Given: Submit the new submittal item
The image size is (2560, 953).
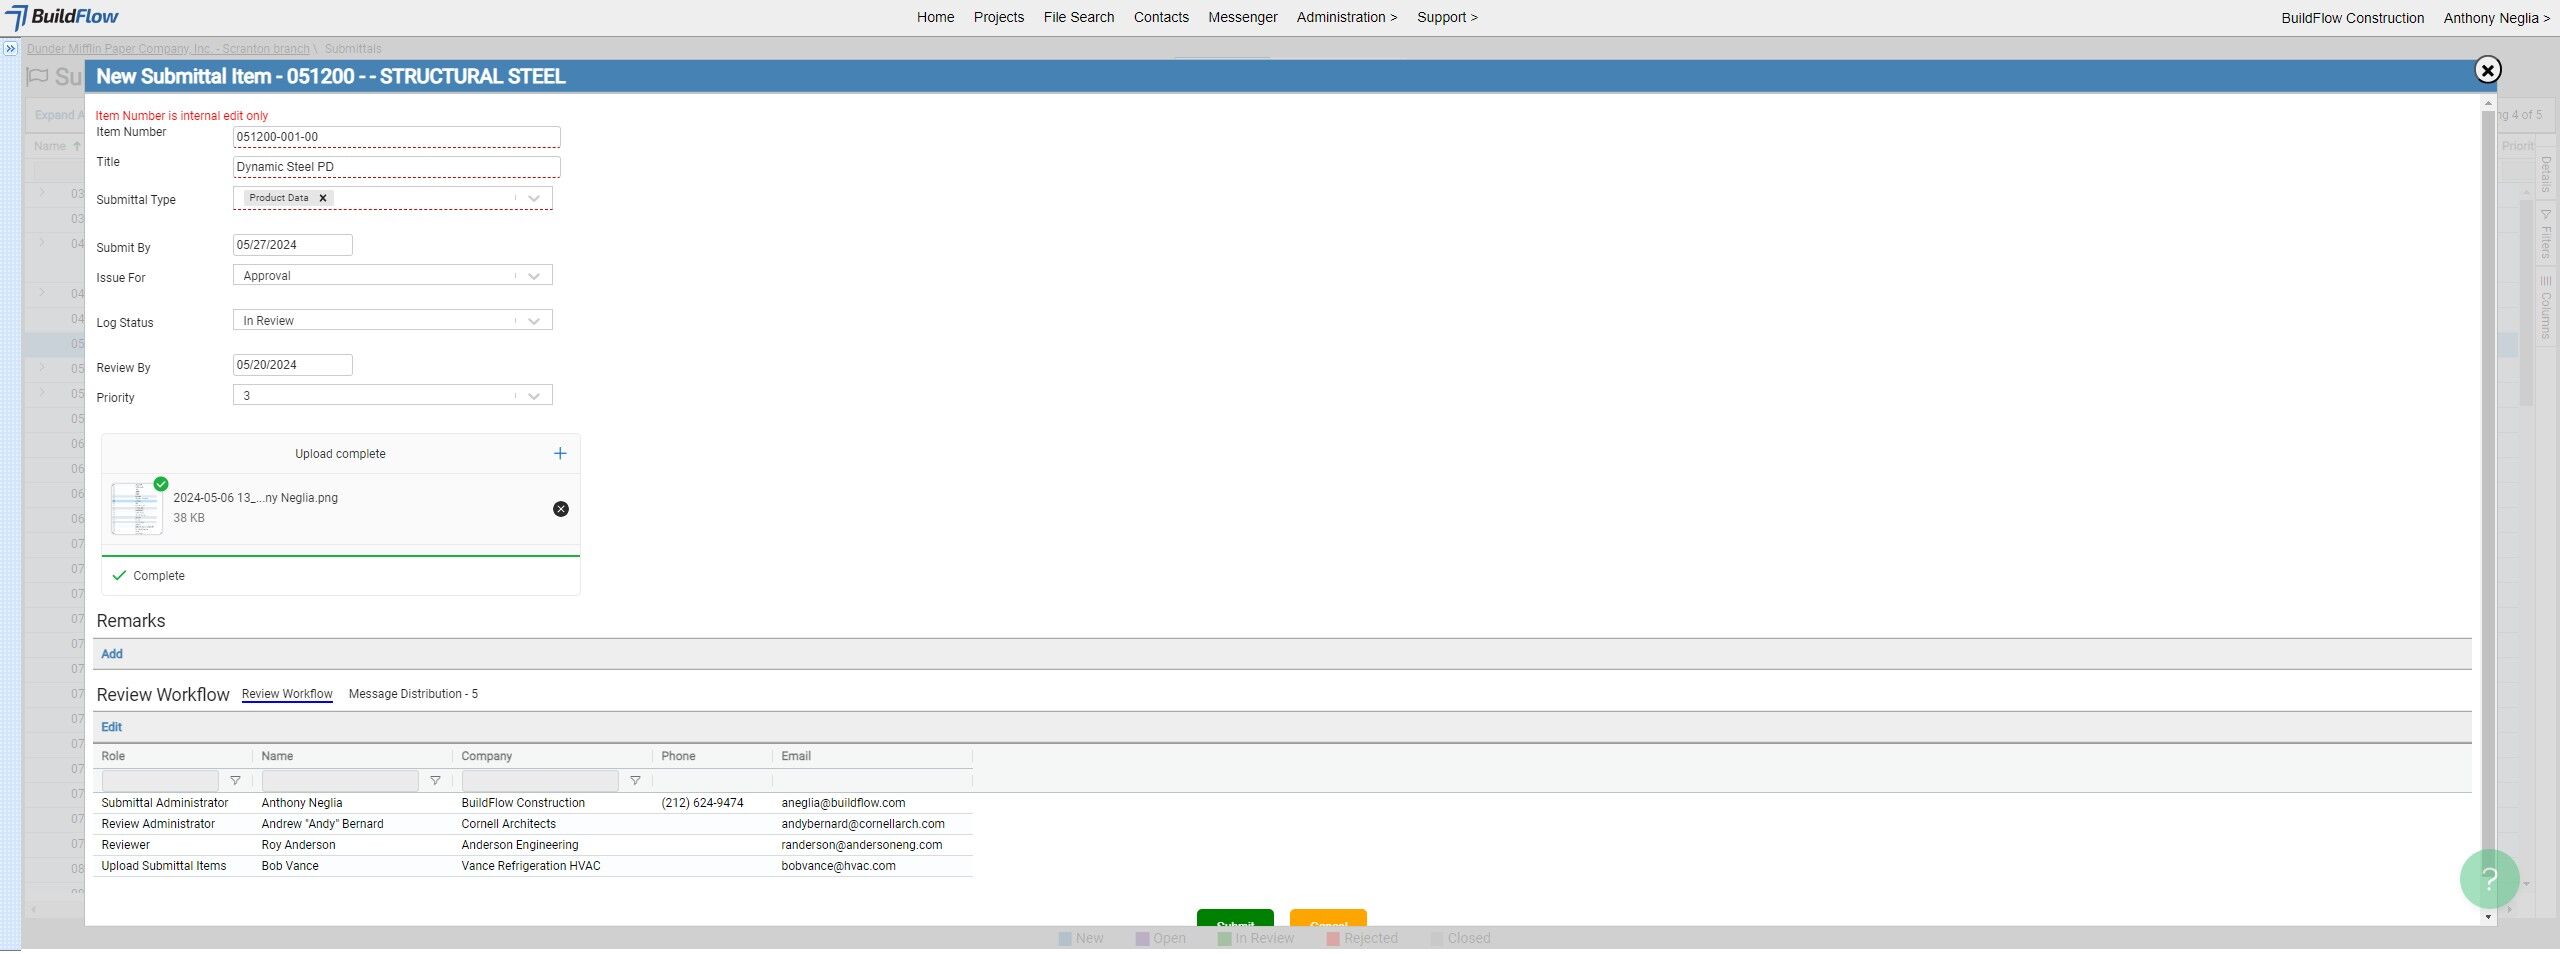Looking at the screenshot, I should pos(1235,918).
